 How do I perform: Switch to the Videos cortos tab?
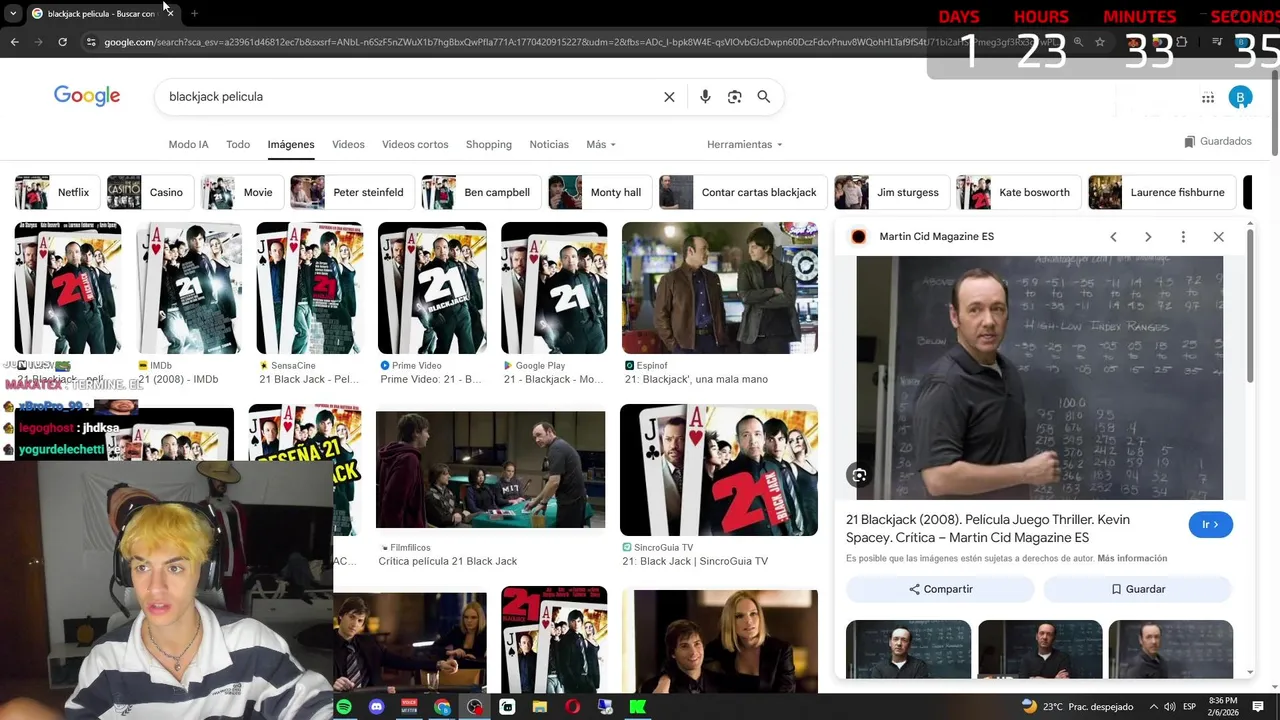pyautogui.click(x=415, y=144)
